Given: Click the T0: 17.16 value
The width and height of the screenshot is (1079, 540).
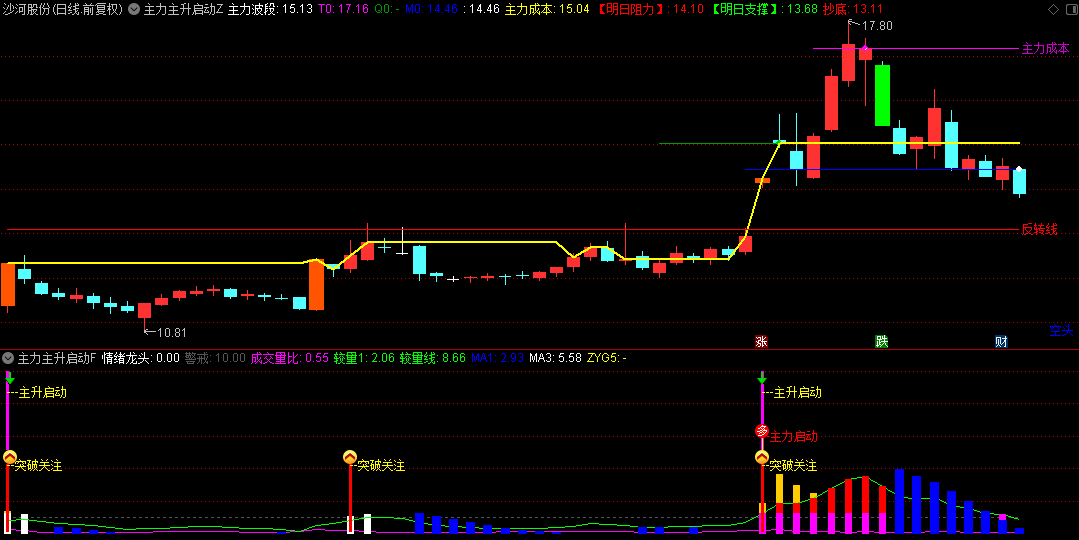Looking at the screenshot, I should [x=343, y=10].
